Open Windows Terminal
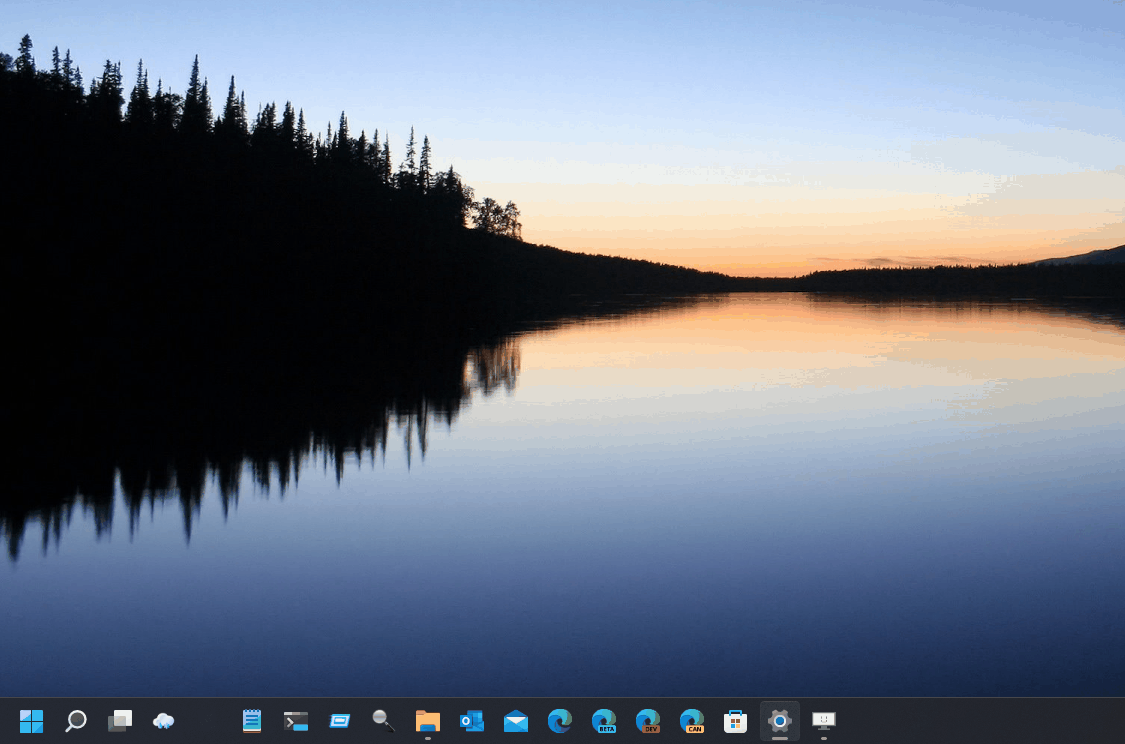1125x744 pixels. click(295, 720)
